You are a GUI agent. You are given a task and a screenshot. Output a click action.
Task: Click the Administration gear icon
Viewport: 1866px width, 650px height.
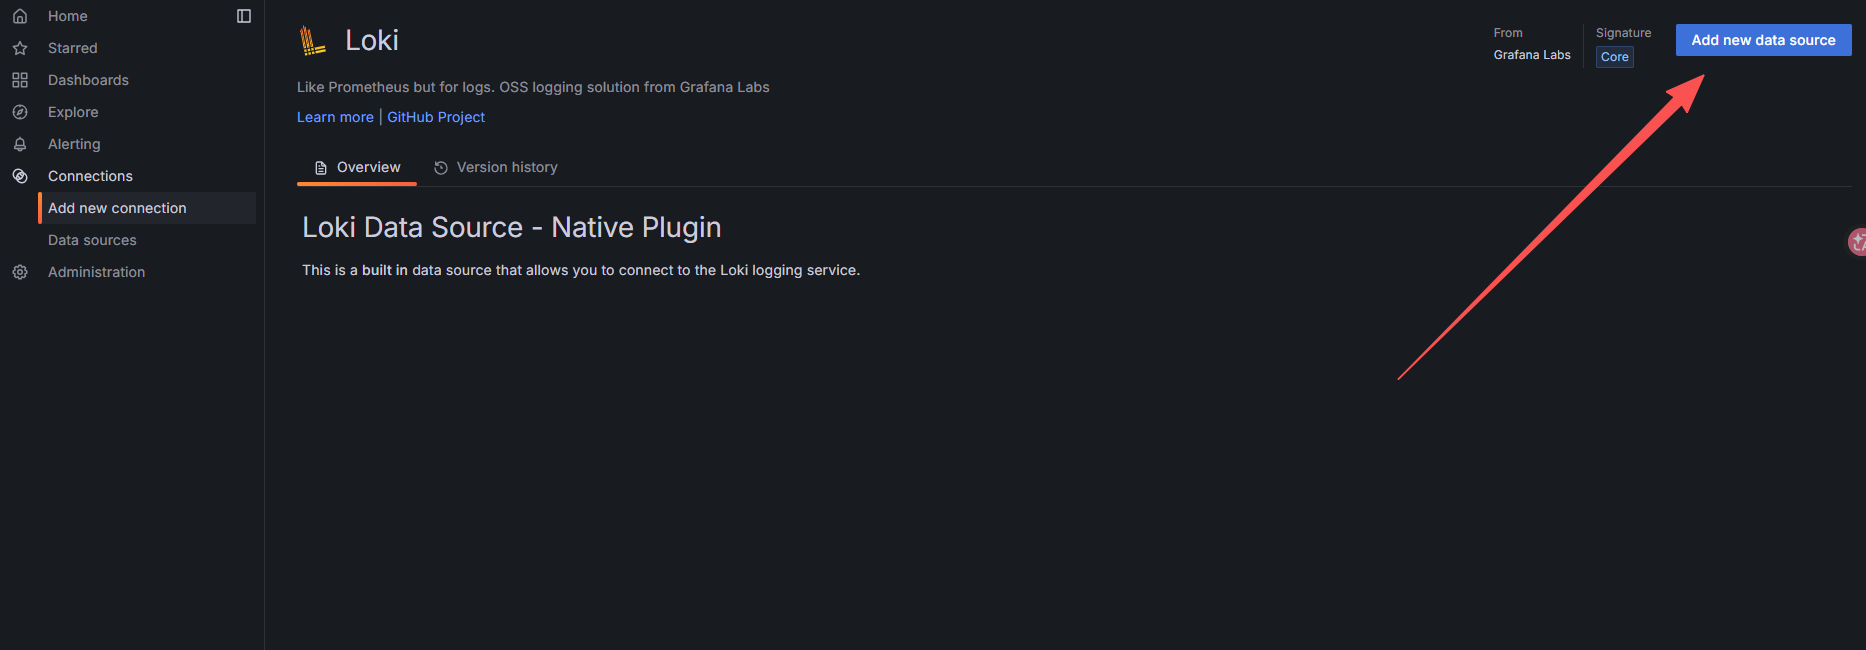(20, 272)
